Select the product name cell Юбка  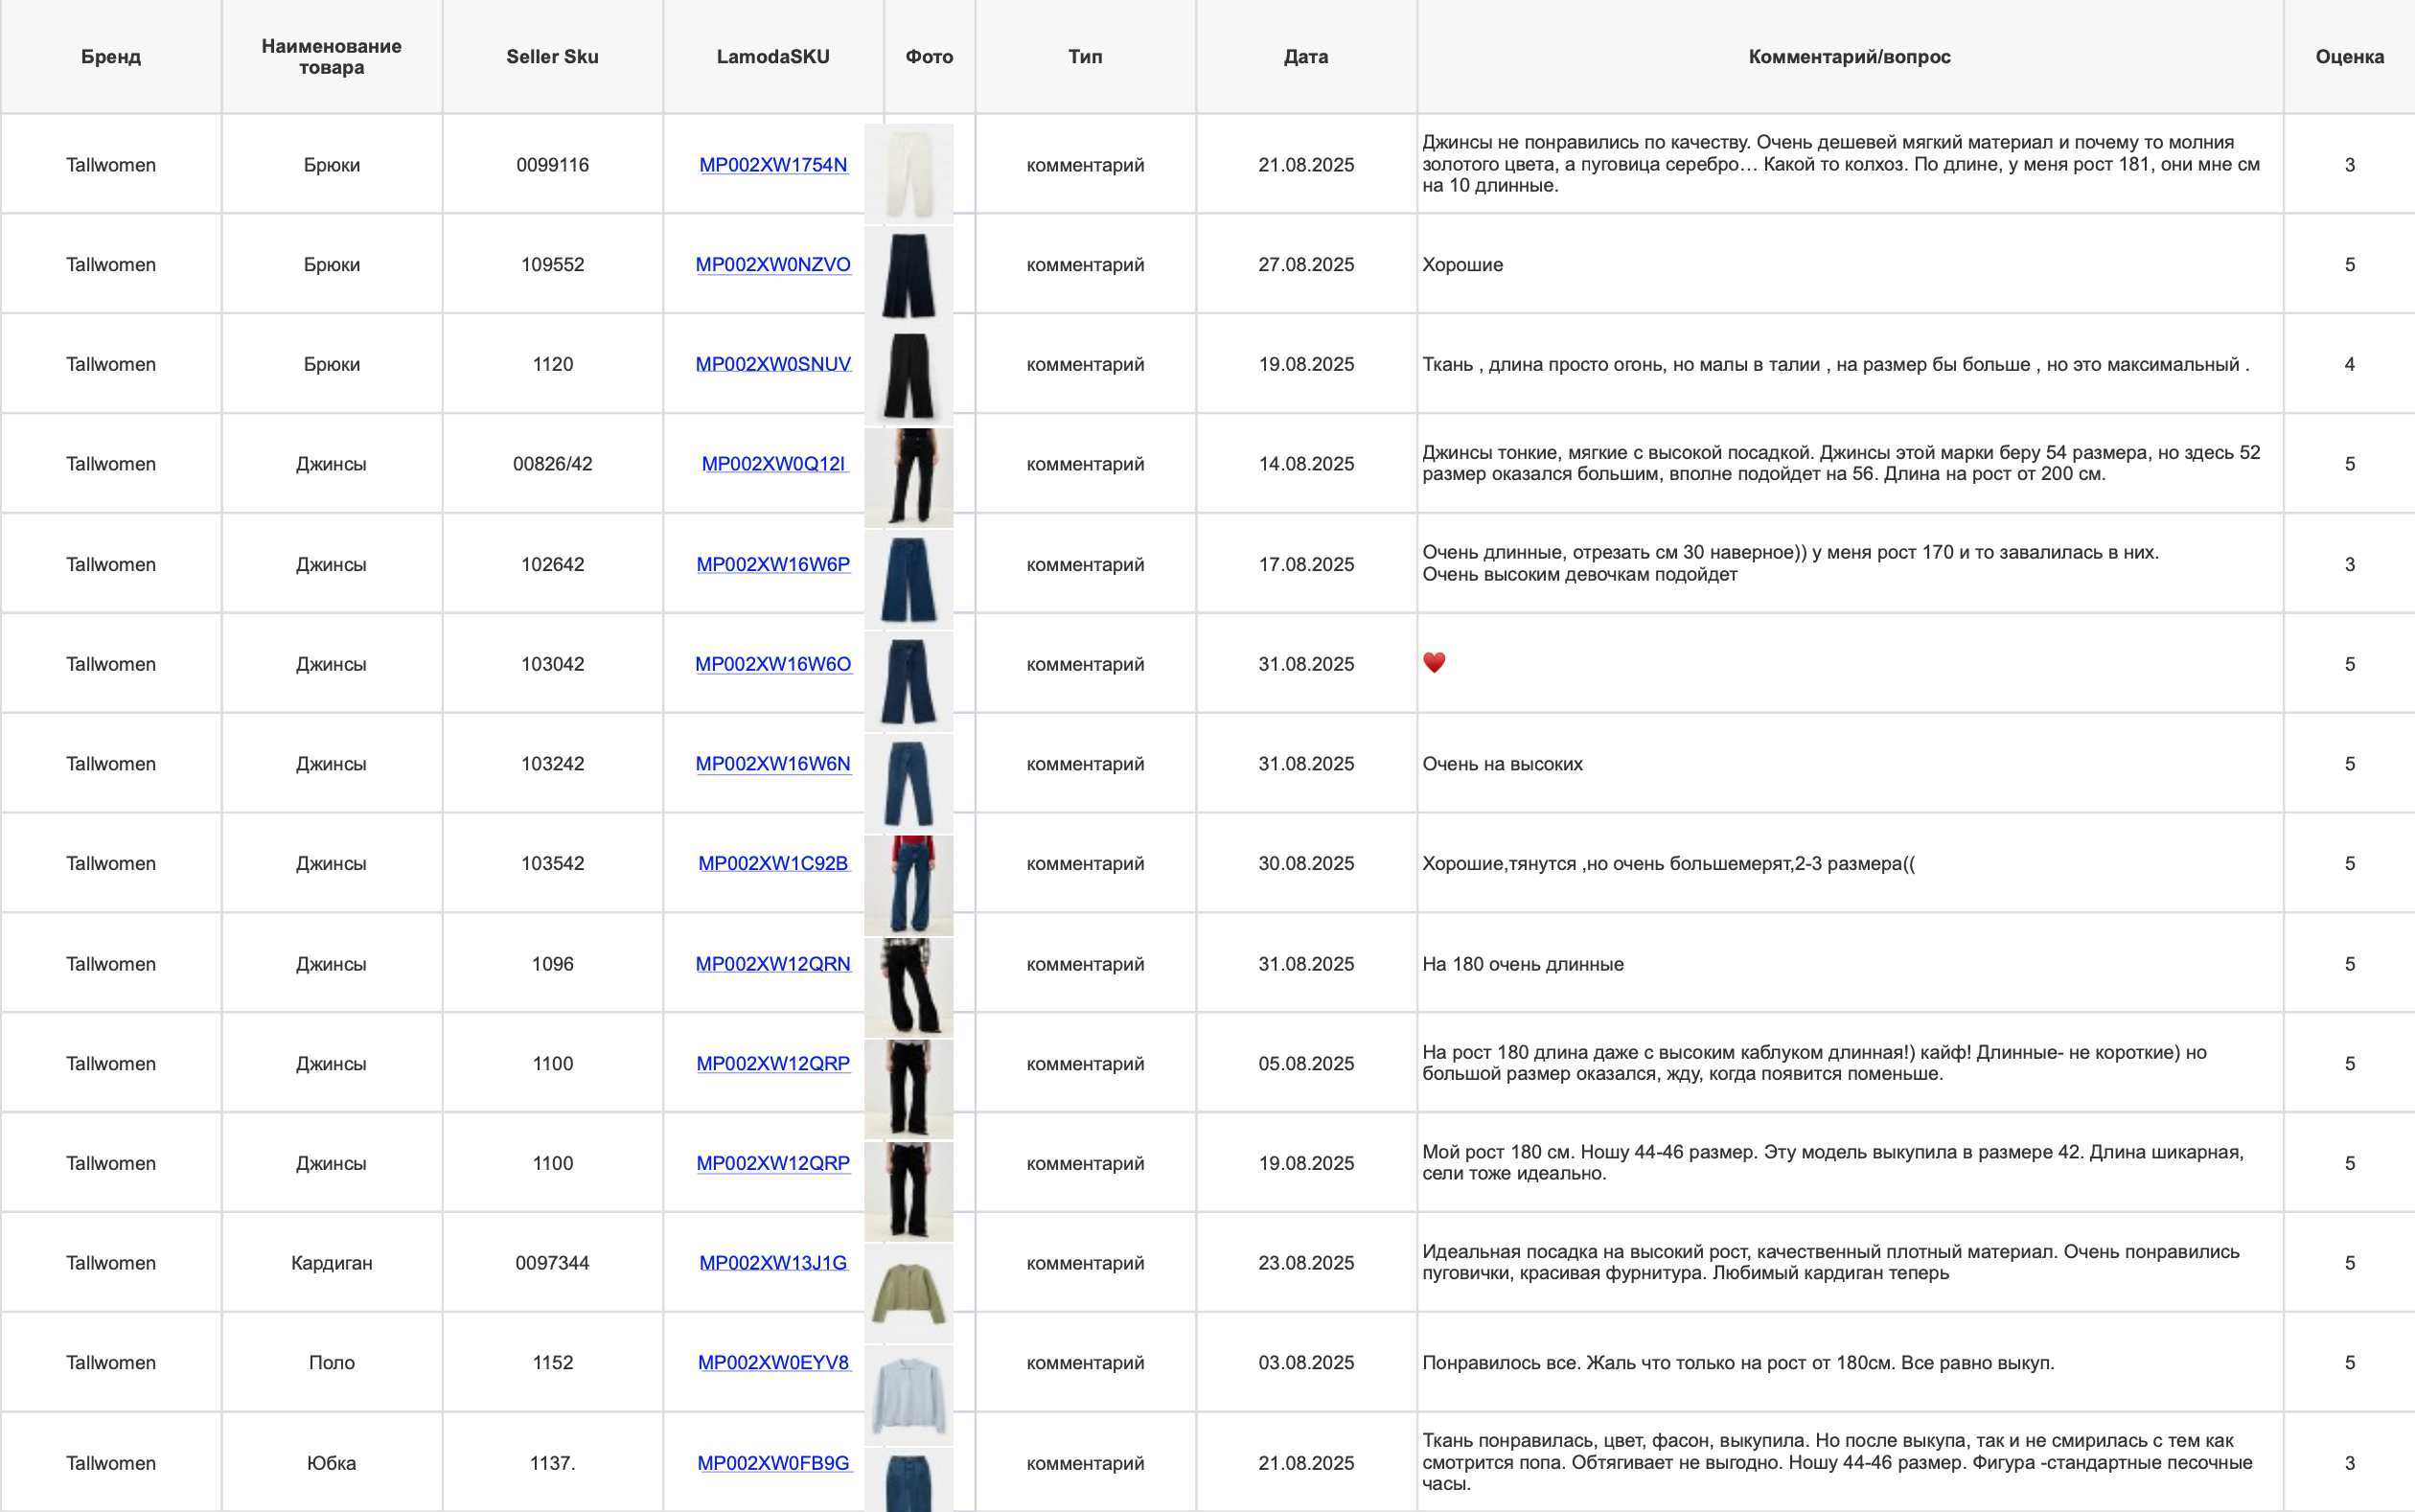(332, 1463)
